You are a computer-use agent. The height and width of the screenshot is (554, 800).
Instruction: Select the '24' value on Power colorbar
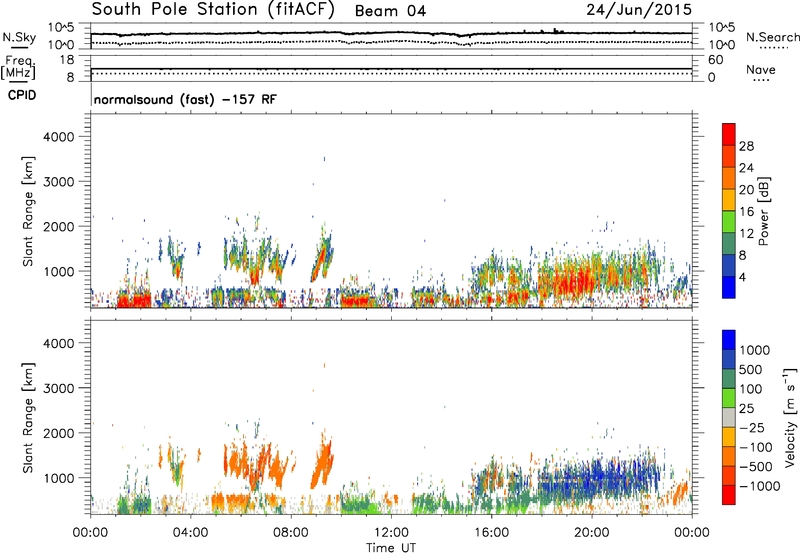click(746, 168)
